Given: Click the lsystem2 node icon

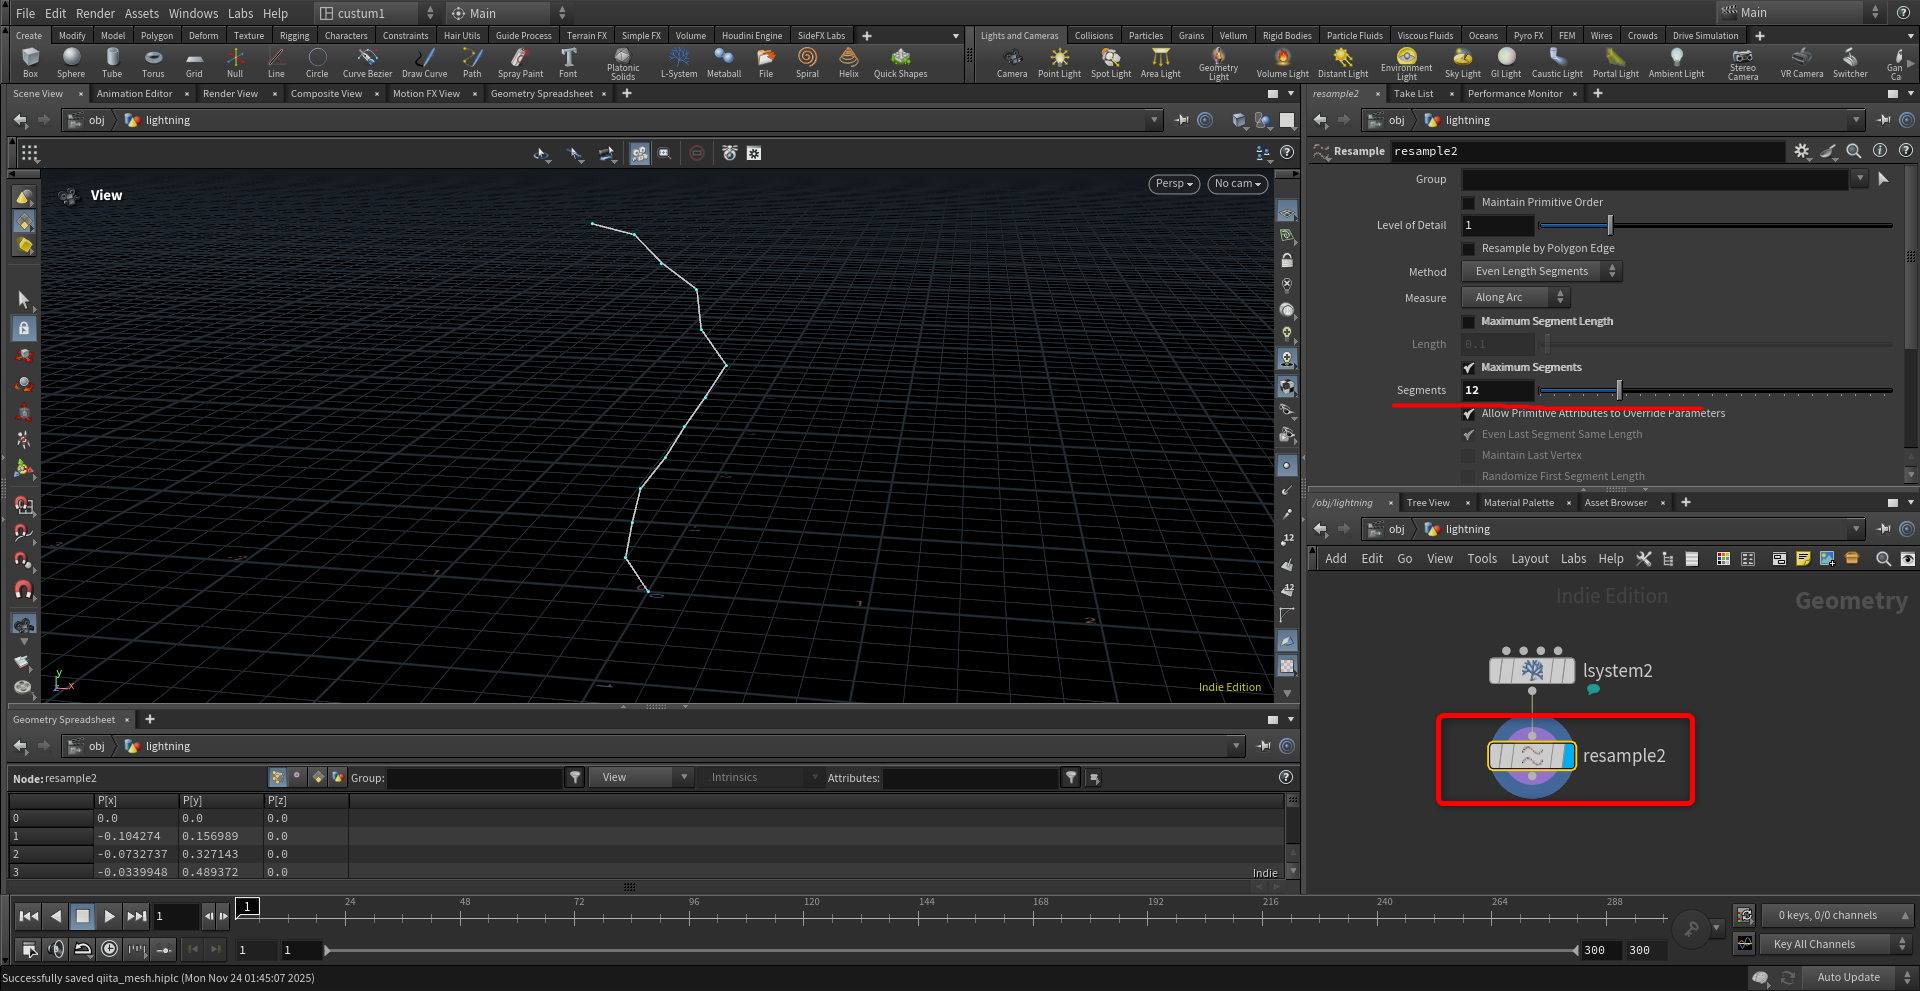Looking at the screenshot, I should click(1531, 671).
